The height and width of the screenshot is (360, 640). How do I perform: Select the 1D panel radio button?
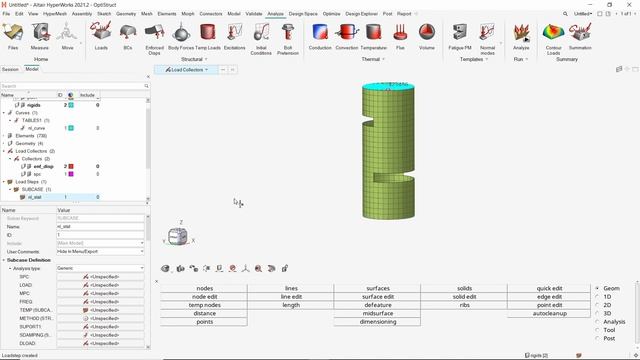(x=597, y=297)
